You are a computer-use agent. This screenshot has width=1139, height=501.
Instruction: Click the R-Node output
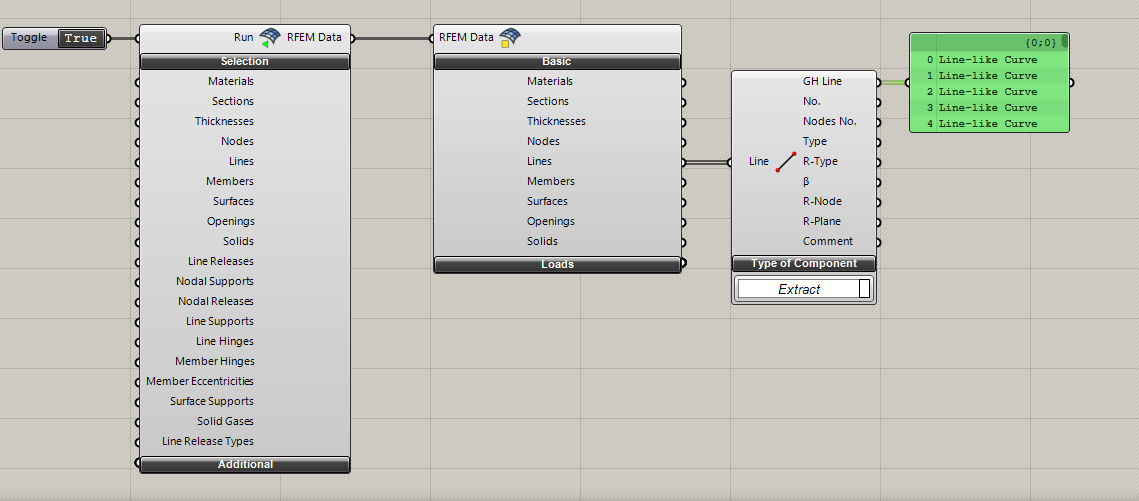coord(822,201)
